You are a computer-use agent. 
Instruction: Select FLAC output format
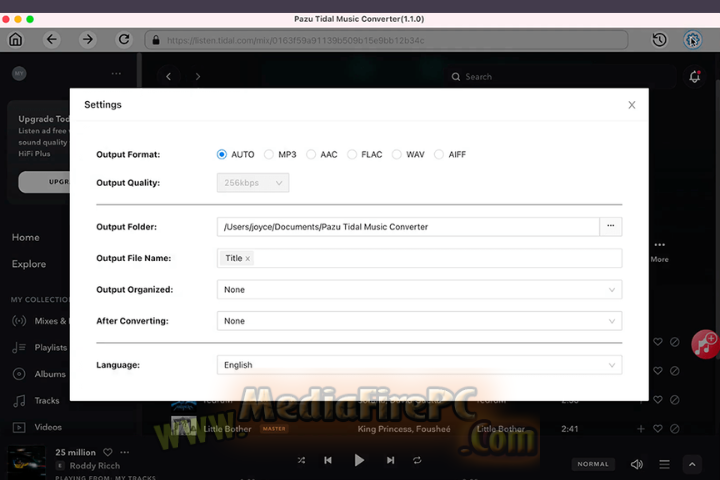click(352, 154)
